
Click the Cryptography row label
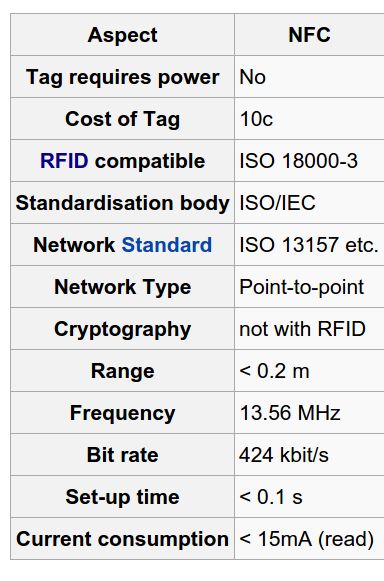coord(123,329)
